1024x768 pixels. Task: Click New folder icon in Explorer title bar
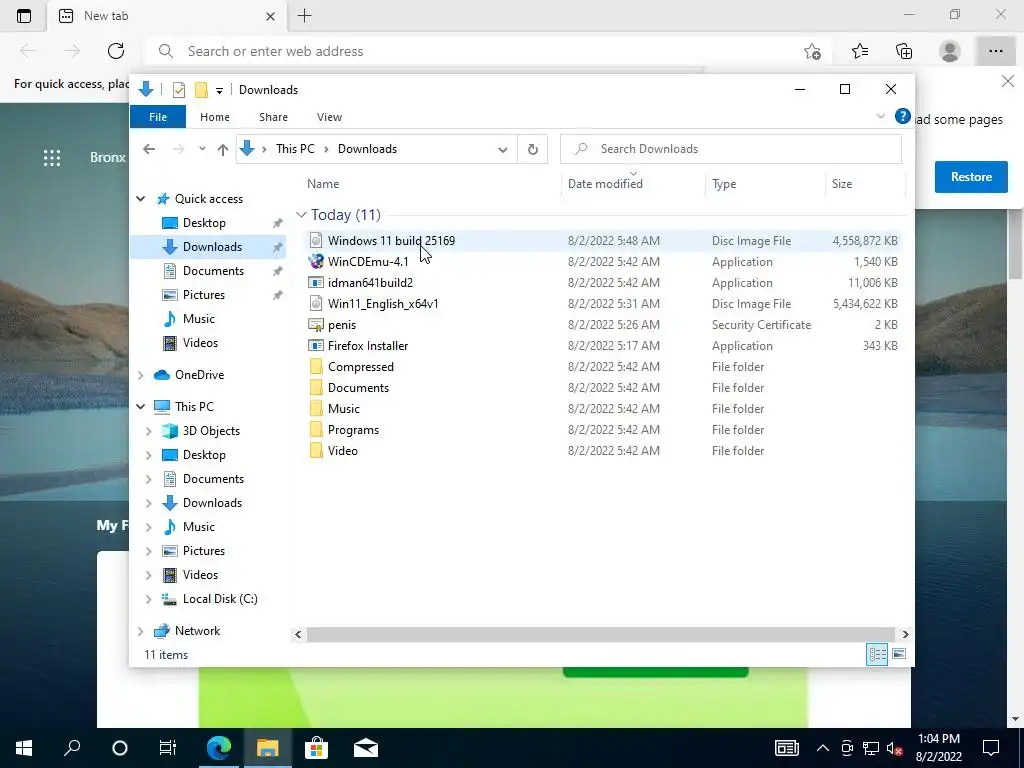201,90
